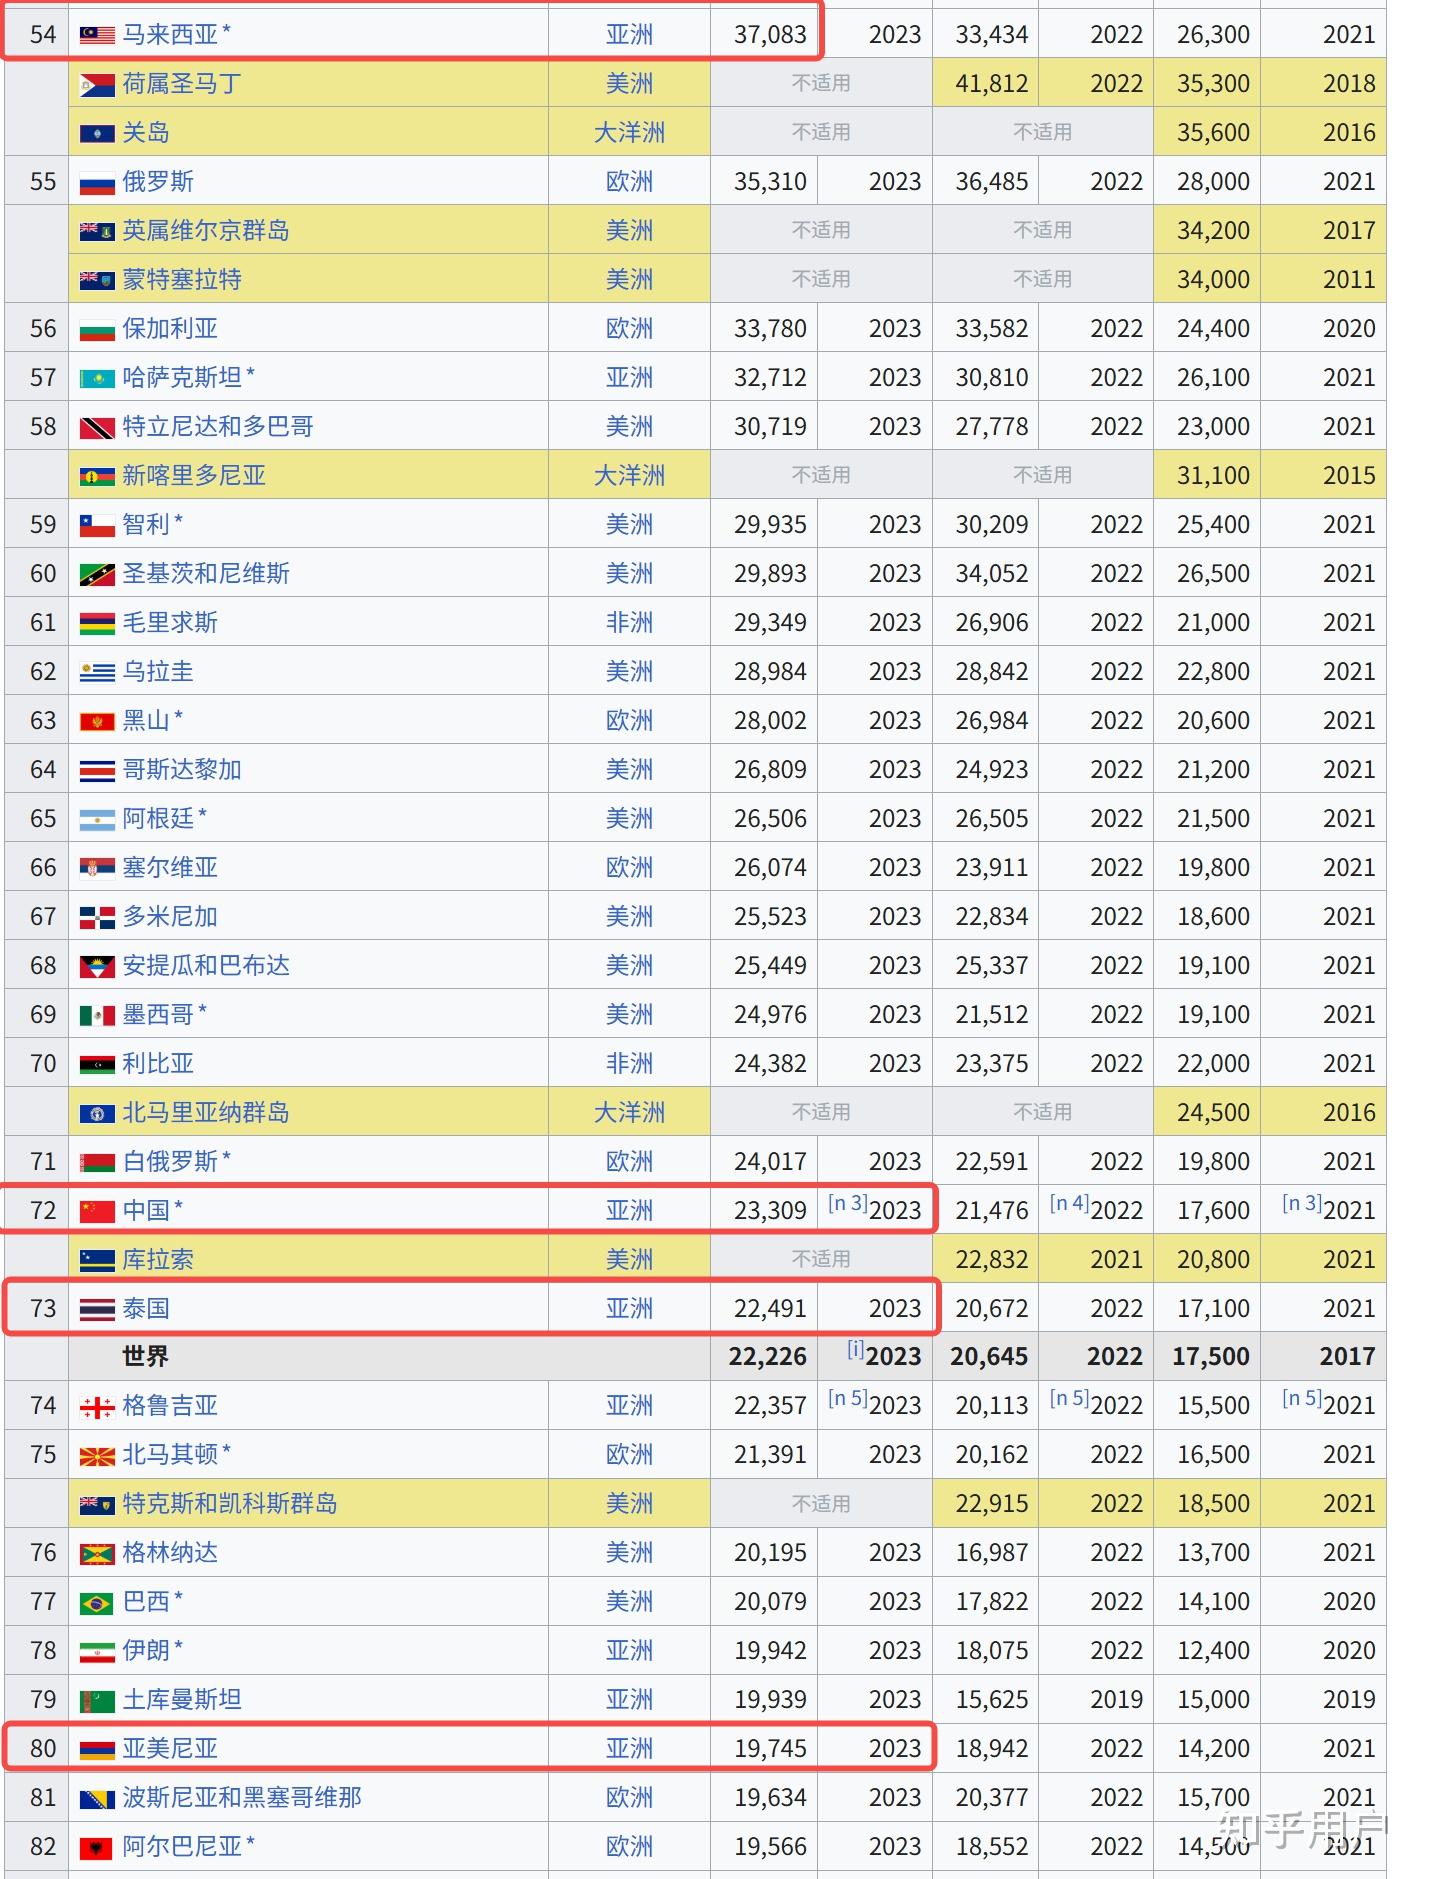Open footnote [n 5] beside 22,357
This screenshot has width=1430, height=1879.
847,1399
